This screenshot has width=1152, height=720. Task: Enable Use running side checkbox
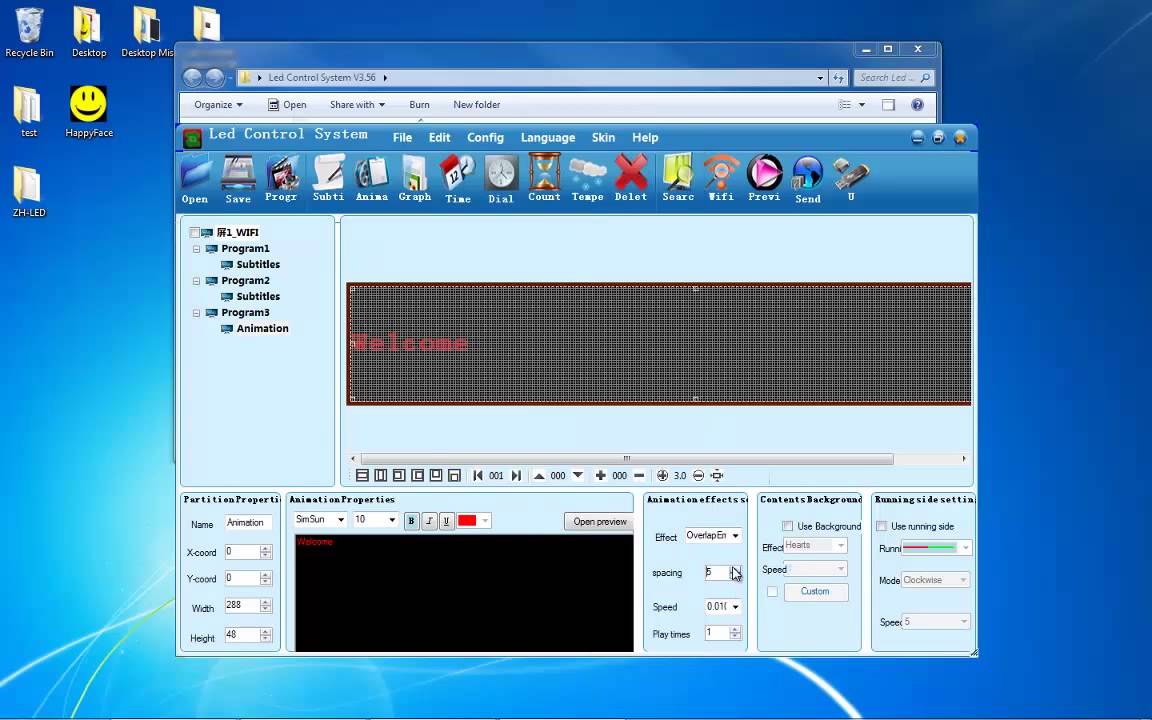(882, 526)
